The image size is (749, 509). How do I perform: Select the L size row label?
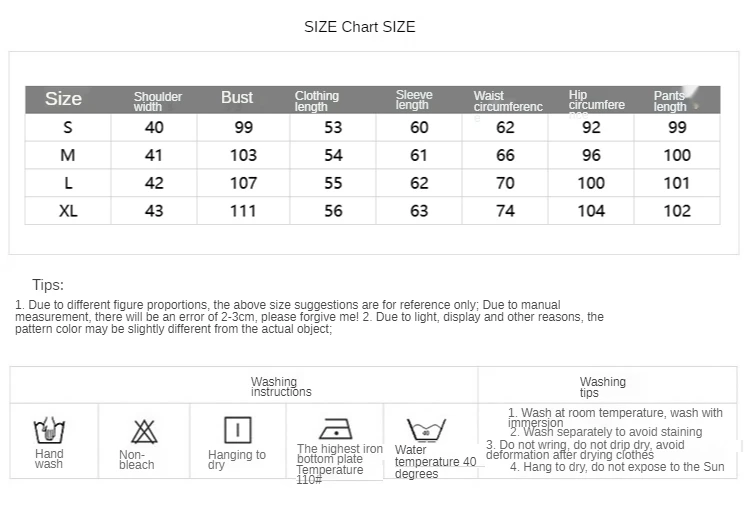click(68, 183)
